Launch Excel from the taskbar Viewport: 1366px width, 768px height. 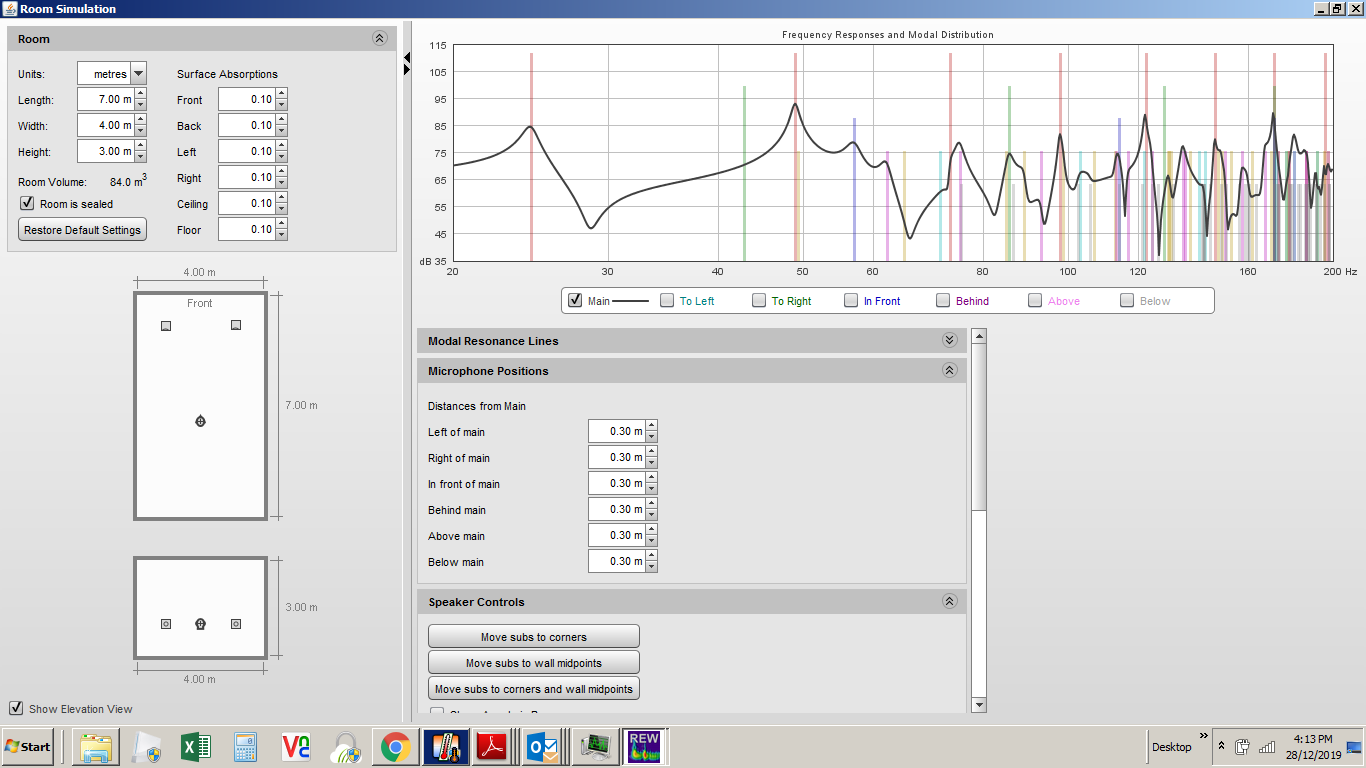[x=196, y=747]
